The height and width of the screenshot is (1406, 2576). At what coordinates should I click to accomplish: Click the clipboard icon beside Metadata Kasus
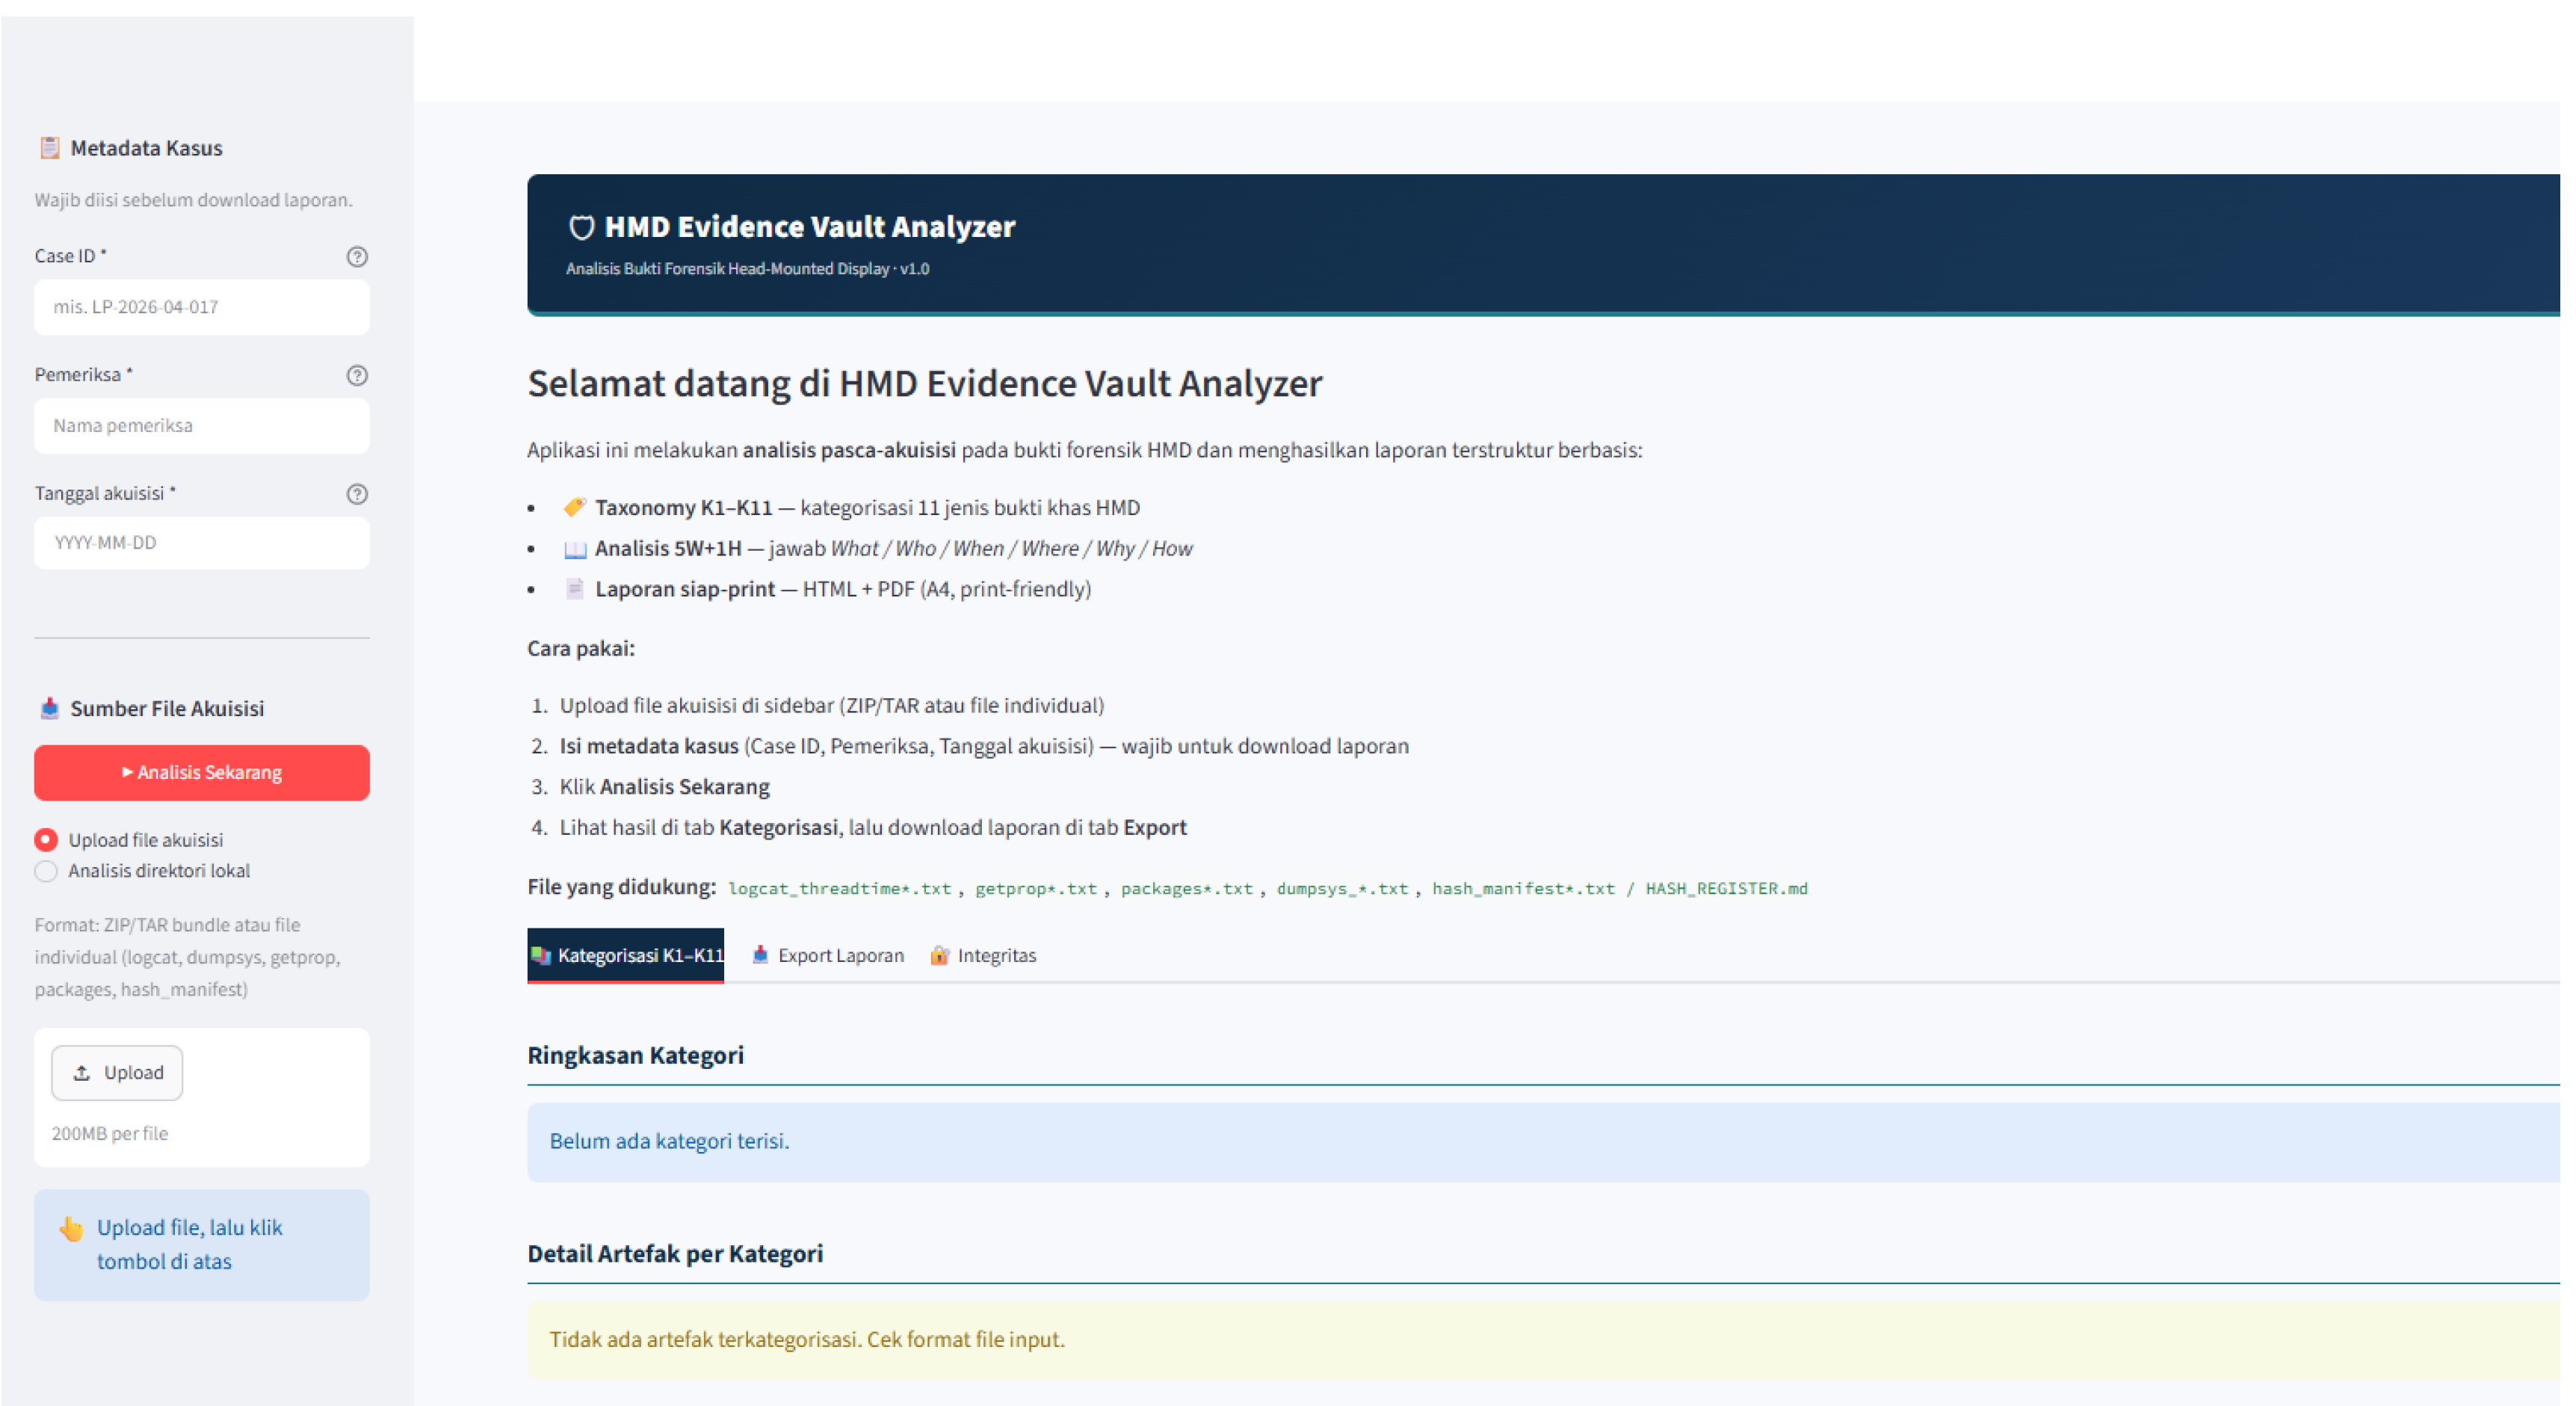(49, 148)
